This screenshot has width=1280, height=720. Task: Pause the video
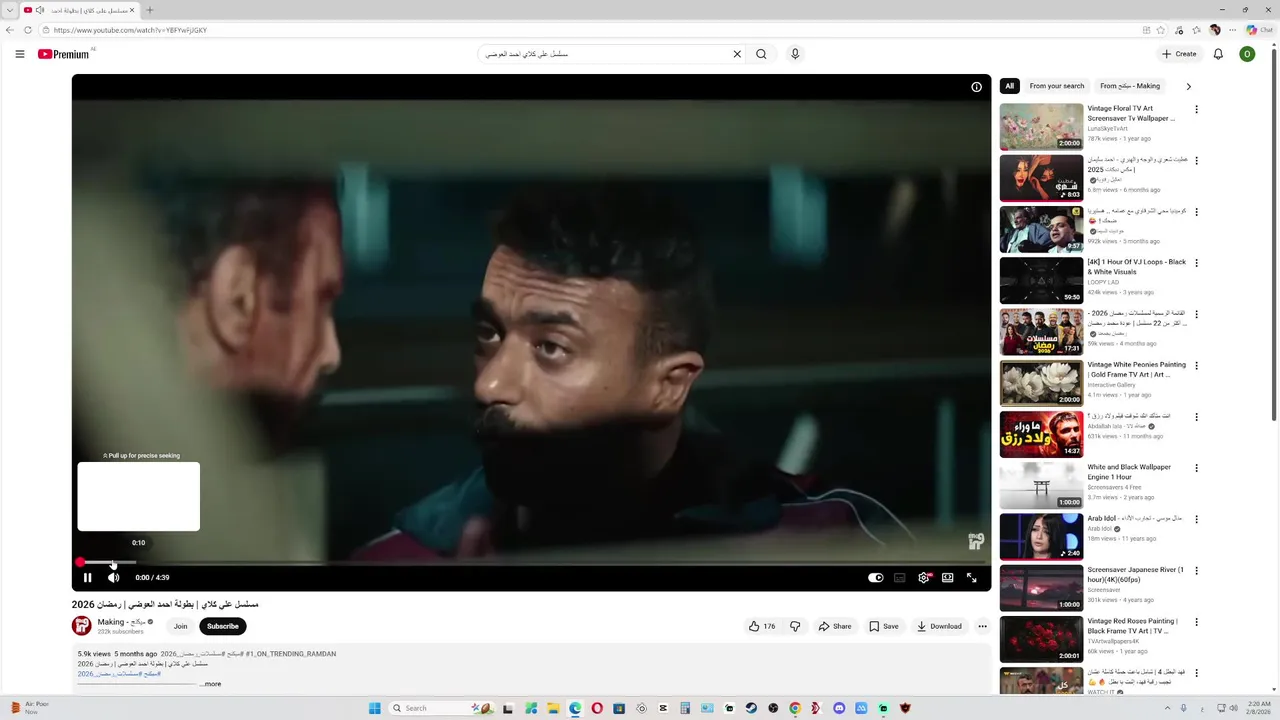point(87,577)
